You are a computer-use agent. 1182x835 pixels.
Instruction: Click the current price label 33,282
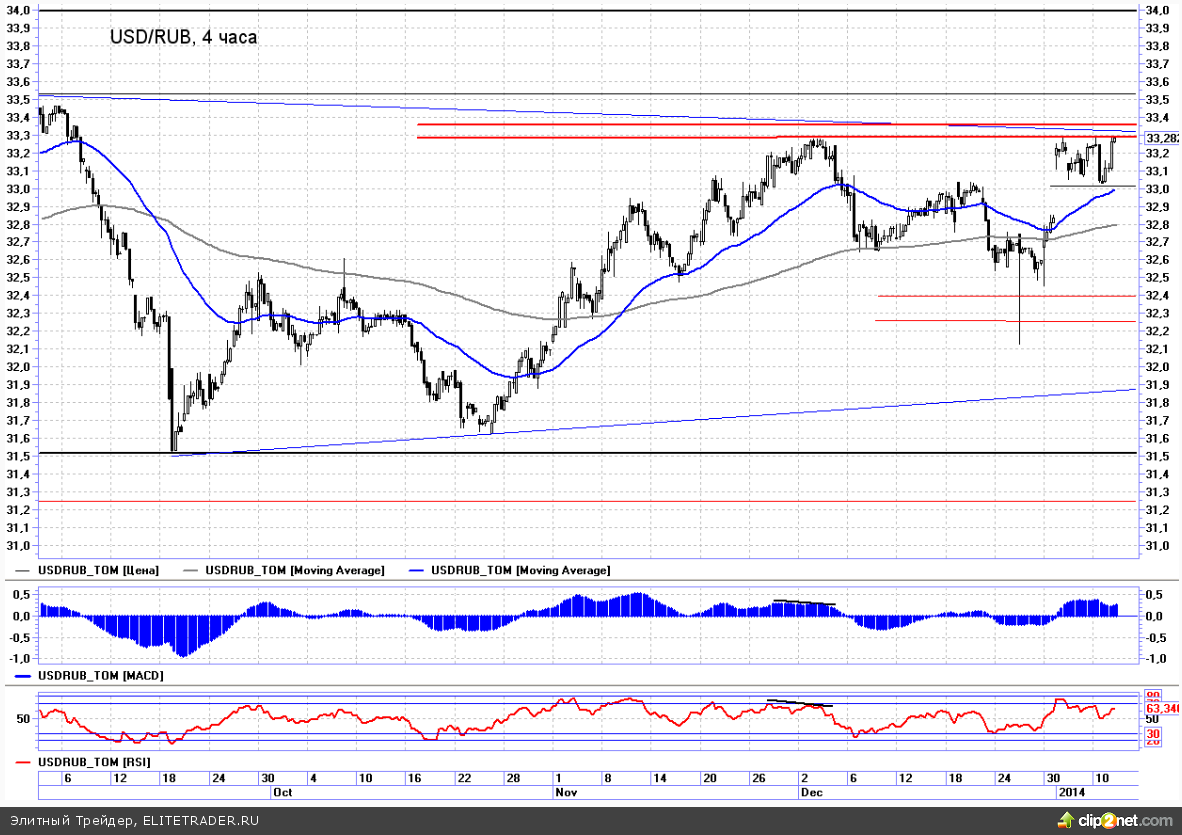point(1161,137)
